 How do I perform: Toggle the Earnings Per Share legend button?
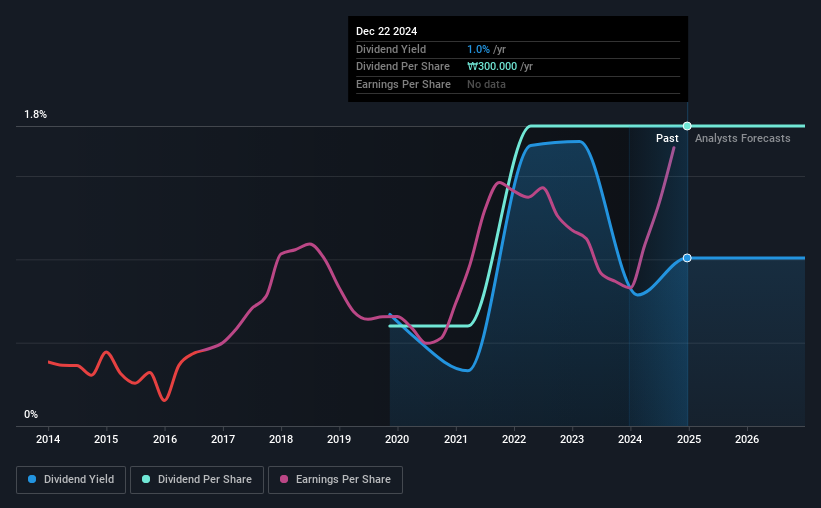[335, 480]
